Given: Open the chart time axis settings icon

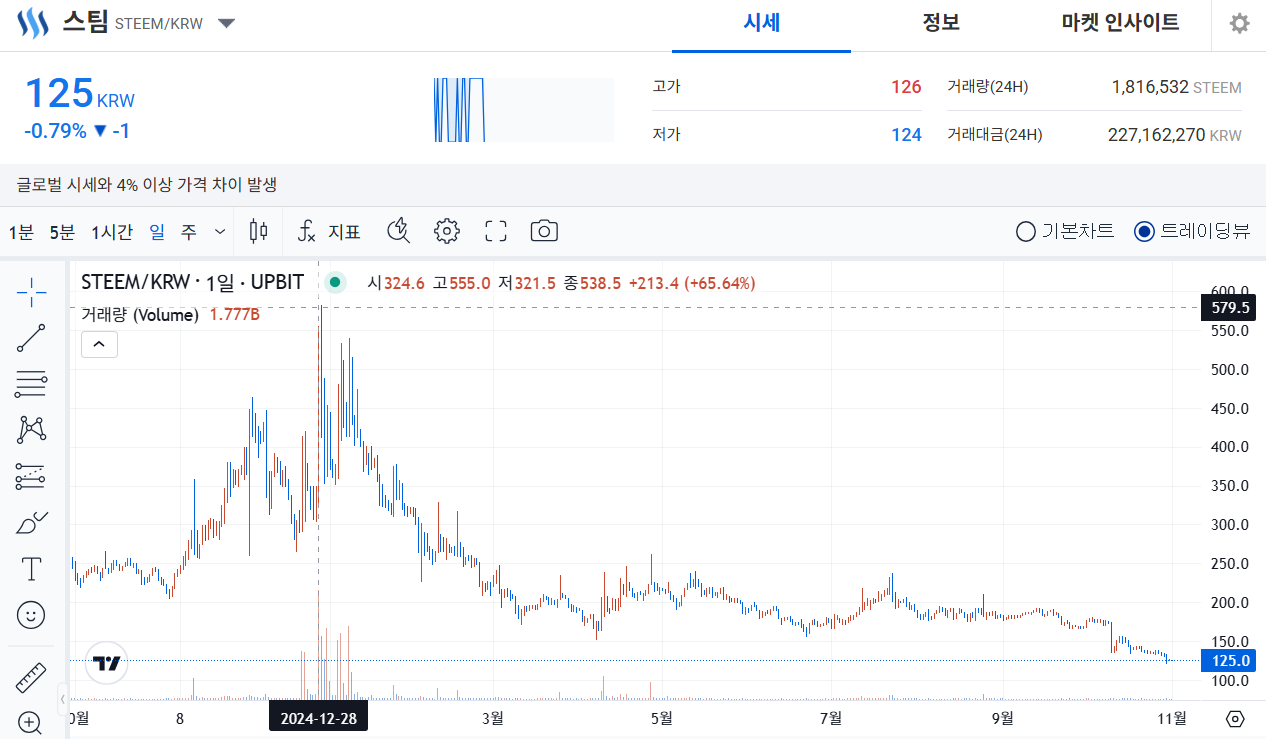Looking at the screenshot, I should click(x=1235, y=719).
